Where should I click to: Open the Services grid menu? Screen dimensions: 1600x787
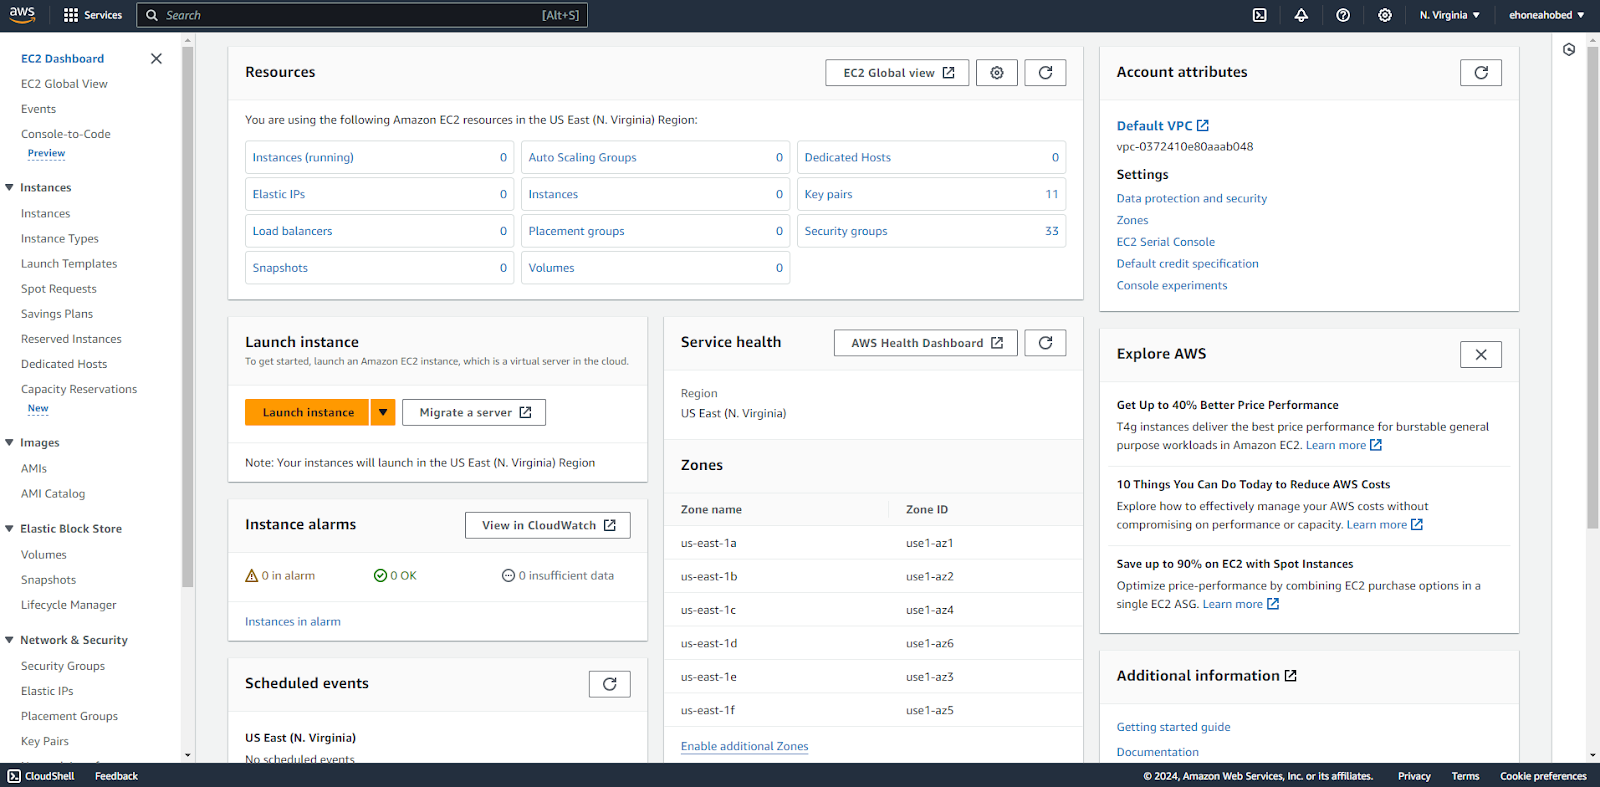(92, 15)
